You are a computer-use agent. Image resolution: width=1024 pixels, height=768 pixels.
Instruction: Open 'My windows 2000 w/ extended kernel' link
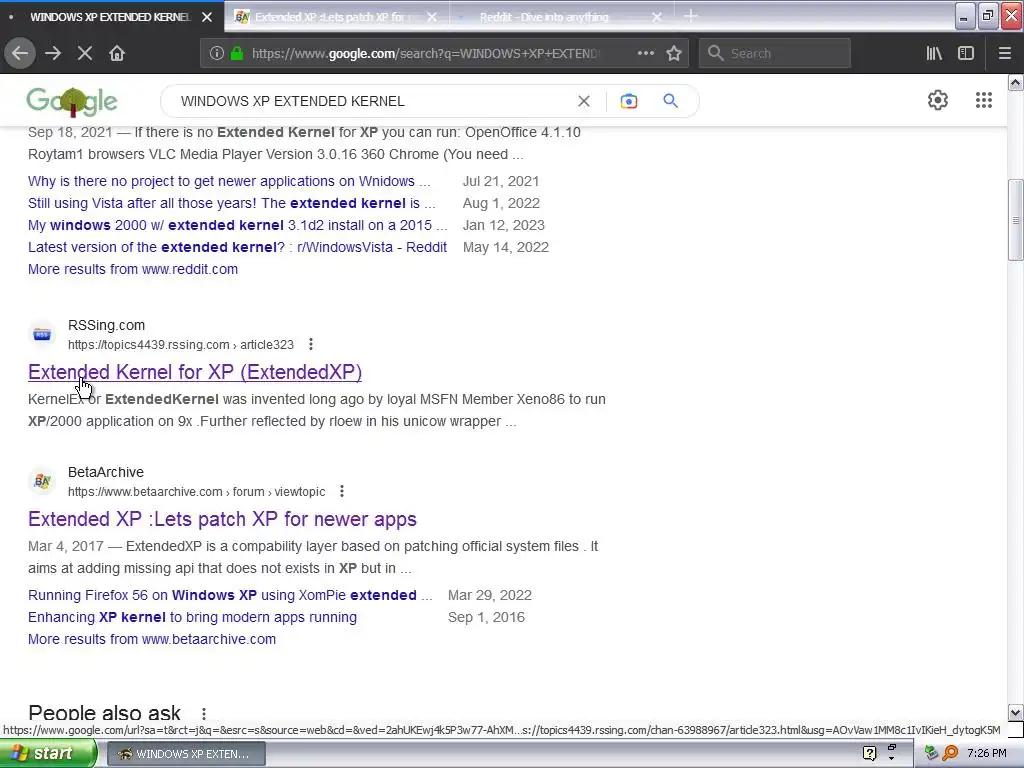pos(238,225)
